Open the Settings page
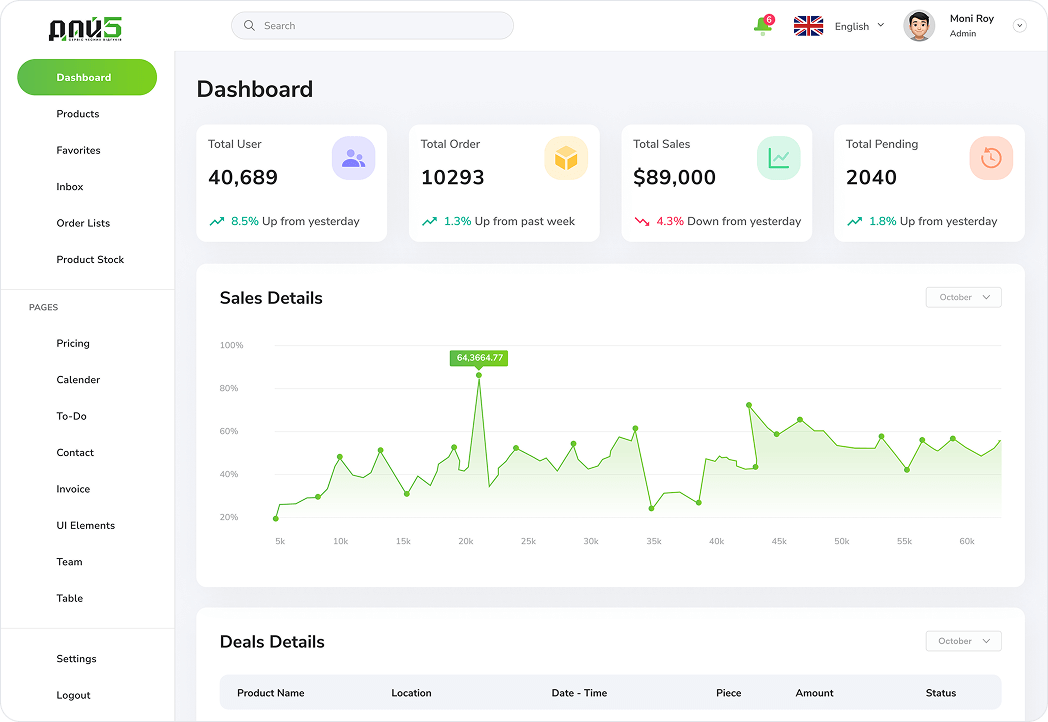The height and width of the screenshot is (722, 1048). (76, 659)
